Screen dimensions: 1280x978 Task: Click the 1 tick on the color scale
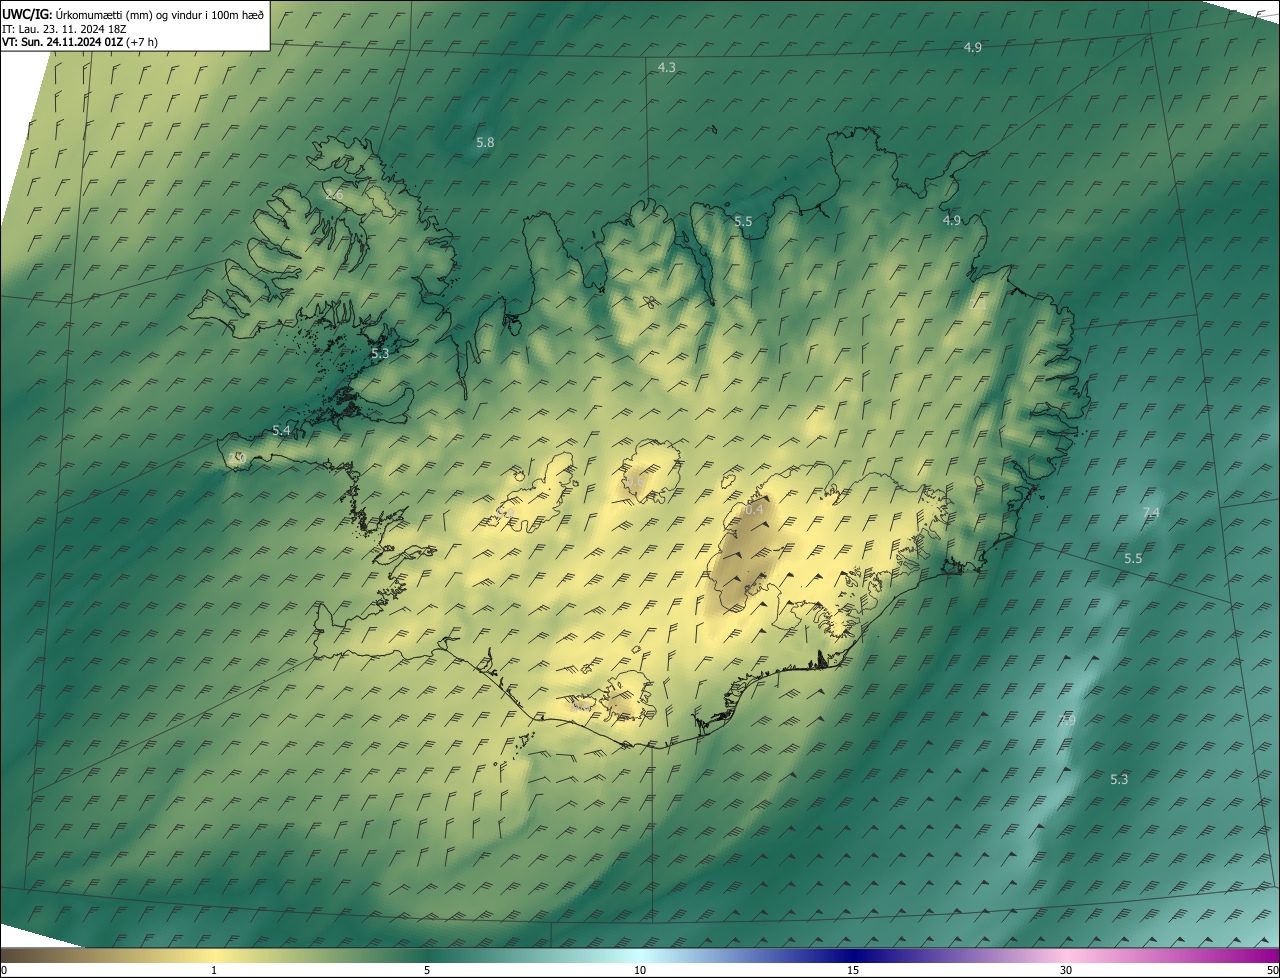coord(214,970)
